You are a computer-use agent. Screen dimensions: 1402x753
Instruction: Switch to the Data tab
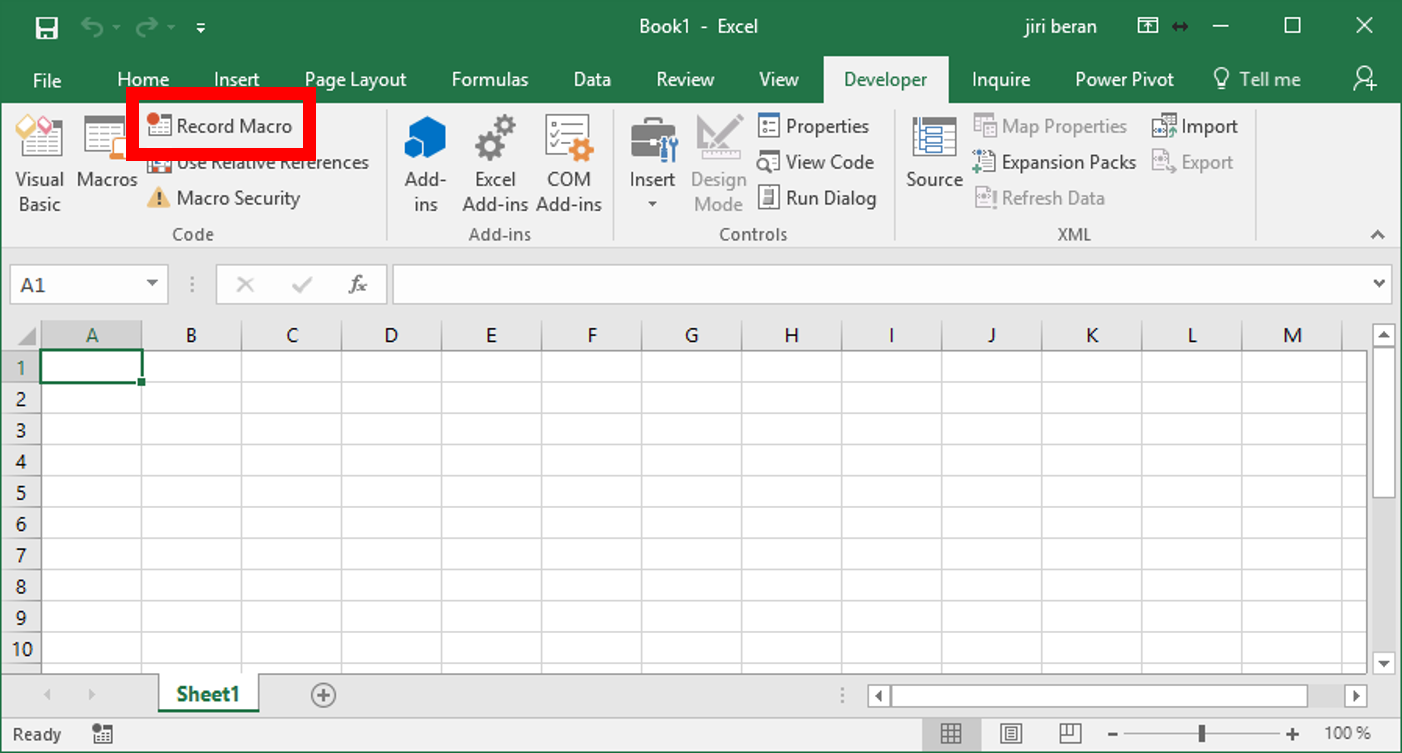(592, 80)
